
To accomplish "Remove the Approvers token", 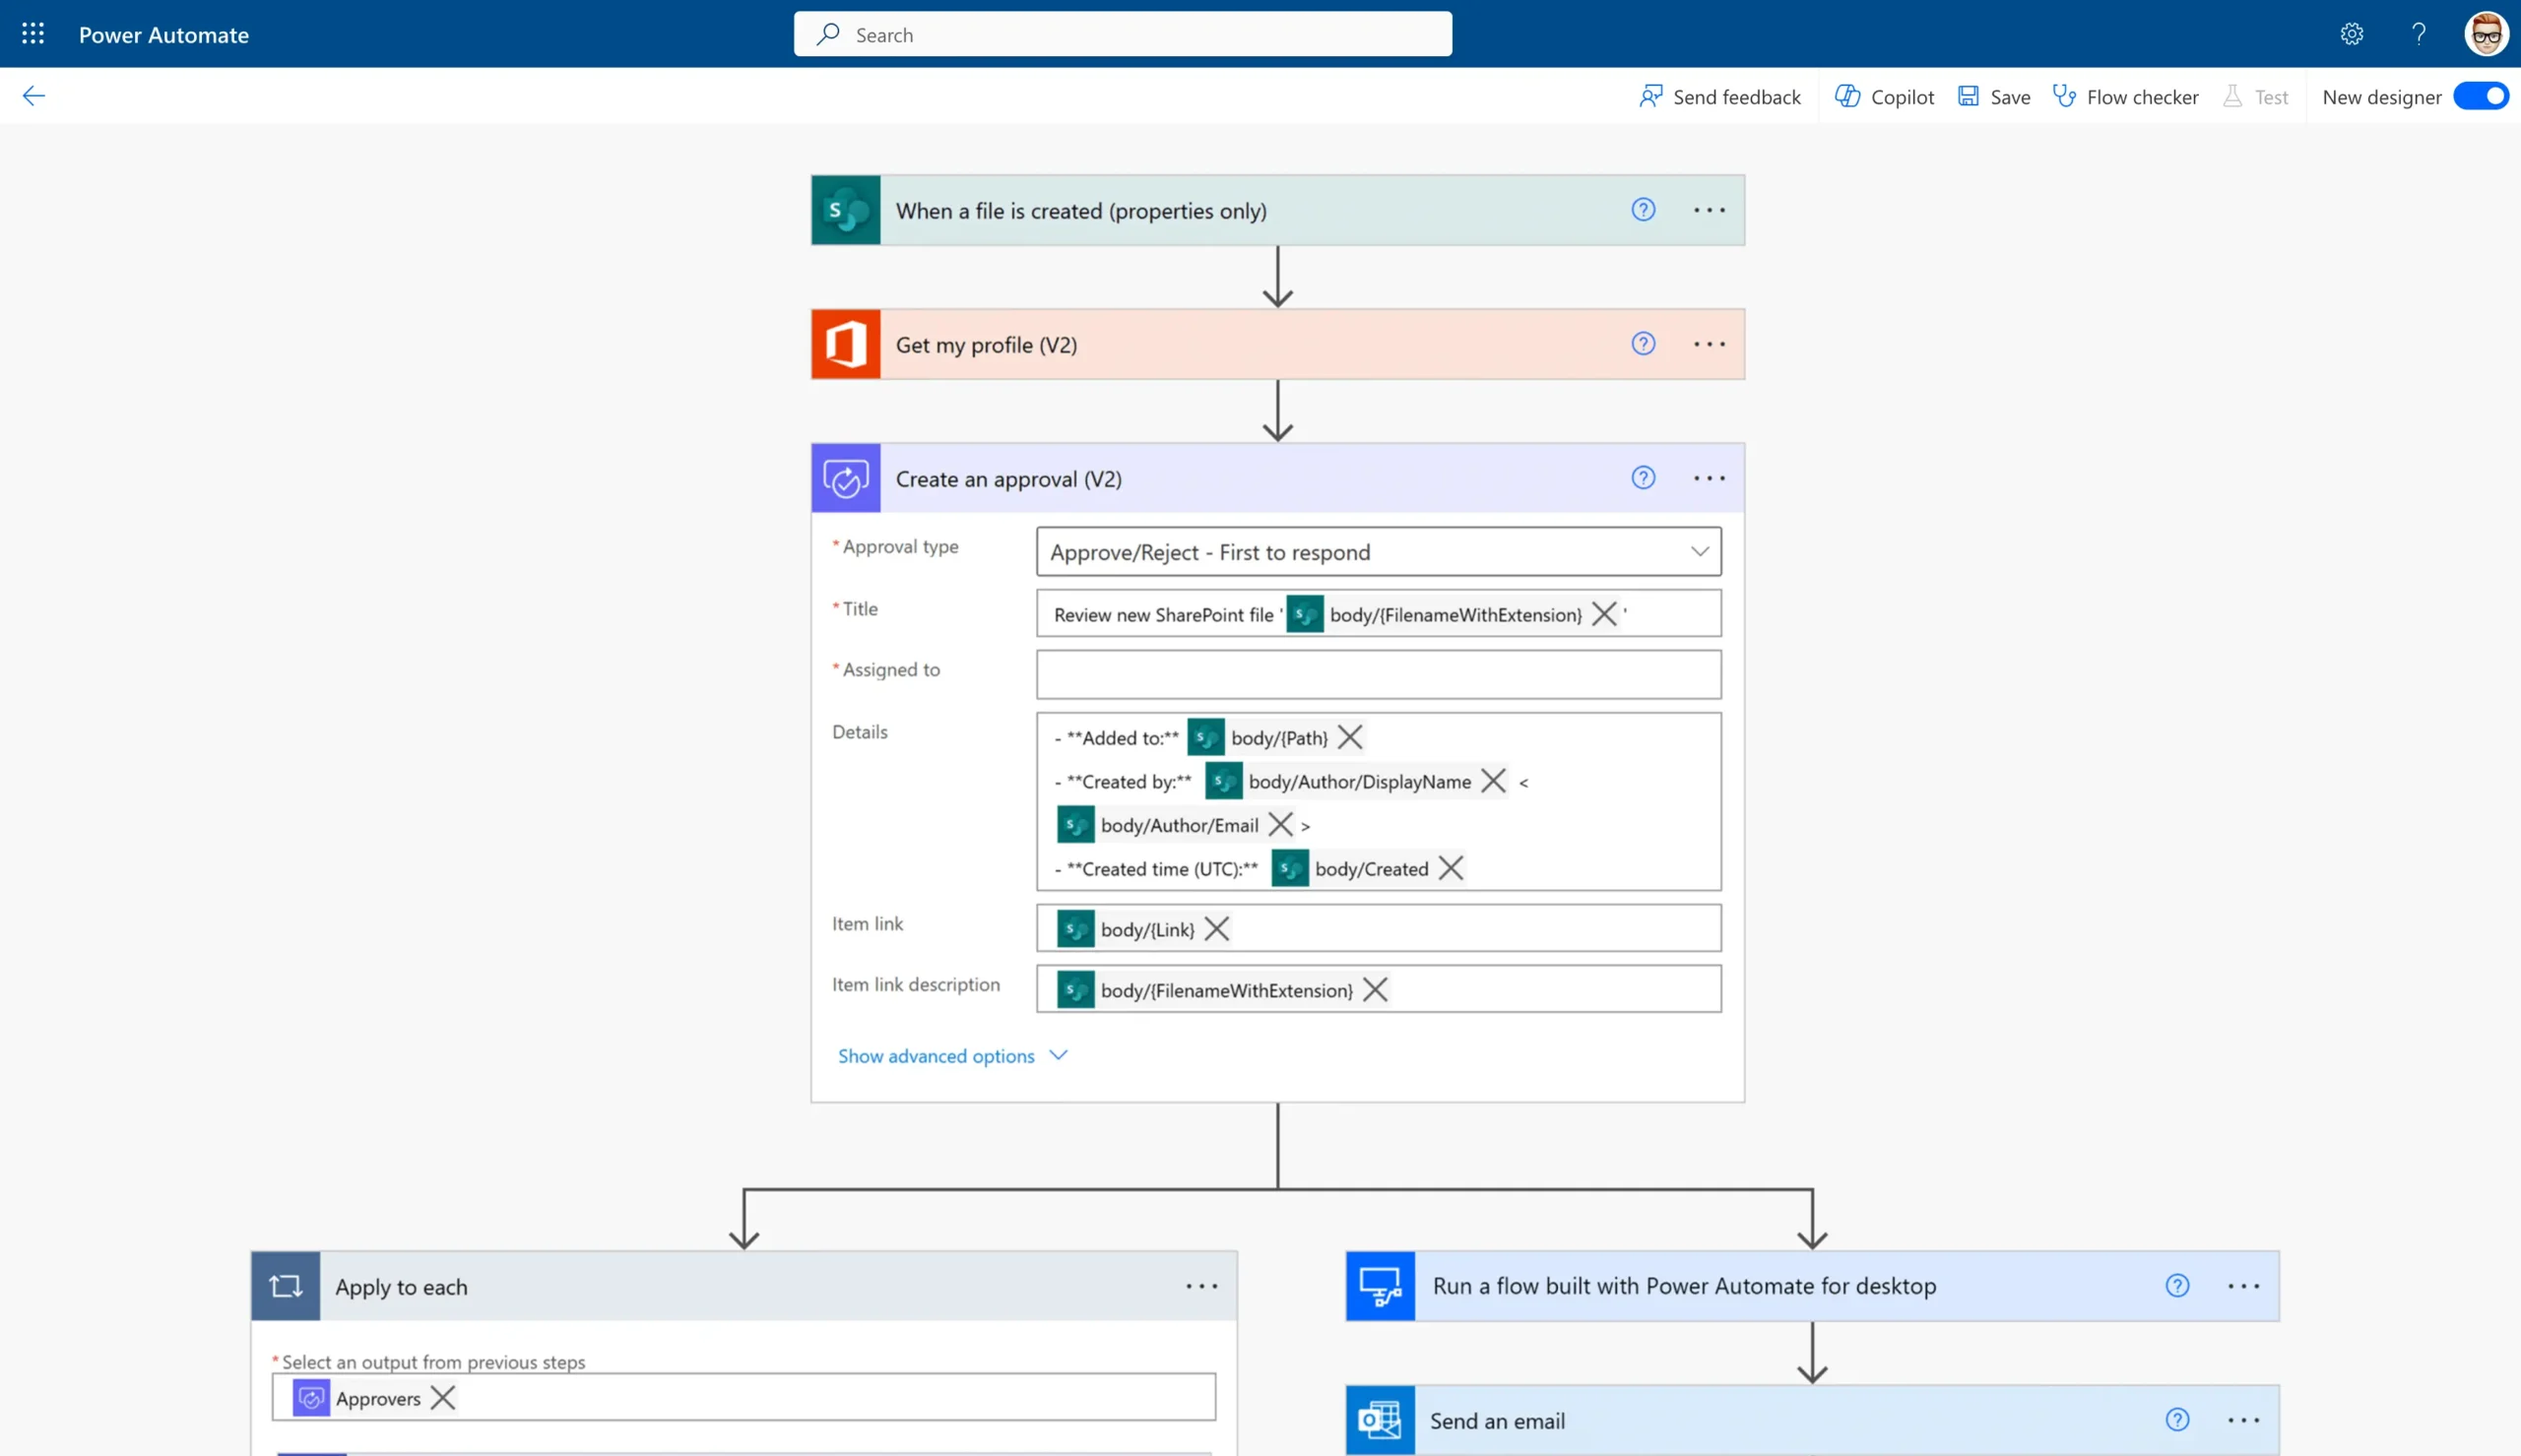I will pyautogui.click(x=442, y=1398).
